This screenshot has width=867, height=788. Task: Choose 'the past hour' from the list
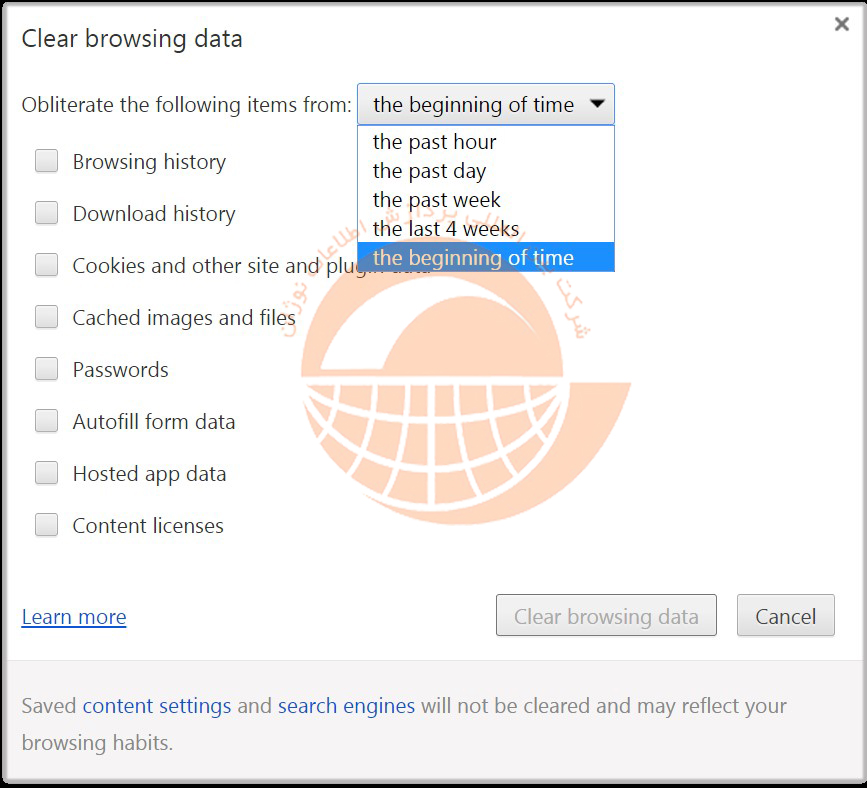pos(435,142)
